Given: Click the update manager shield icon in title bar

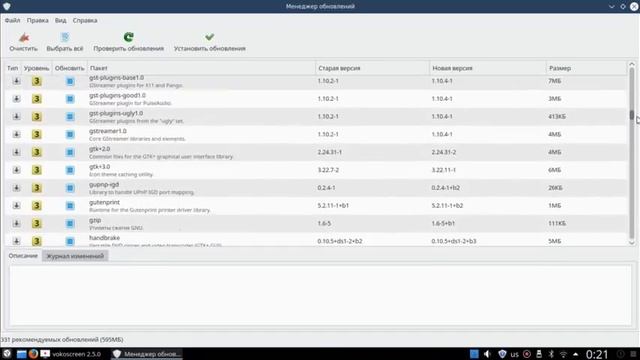Looking at the screenshot, I should 7,6.
